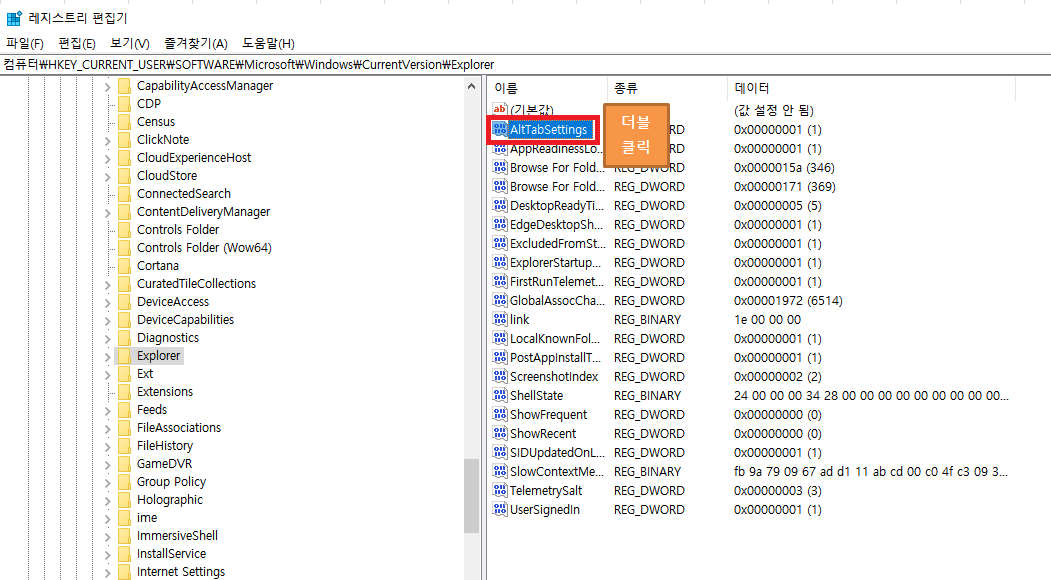Expand the CloudExperienceHost key
Screen dimensions: 1051x580
(108, 158)
